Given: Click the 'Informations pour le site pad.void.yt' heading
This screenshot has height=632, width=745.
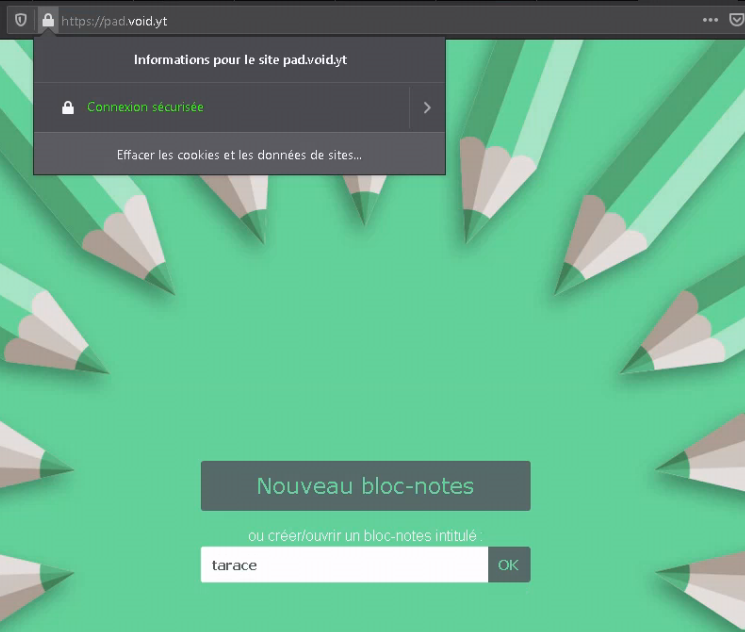Looking at the screenshot, I should point(240,60).
